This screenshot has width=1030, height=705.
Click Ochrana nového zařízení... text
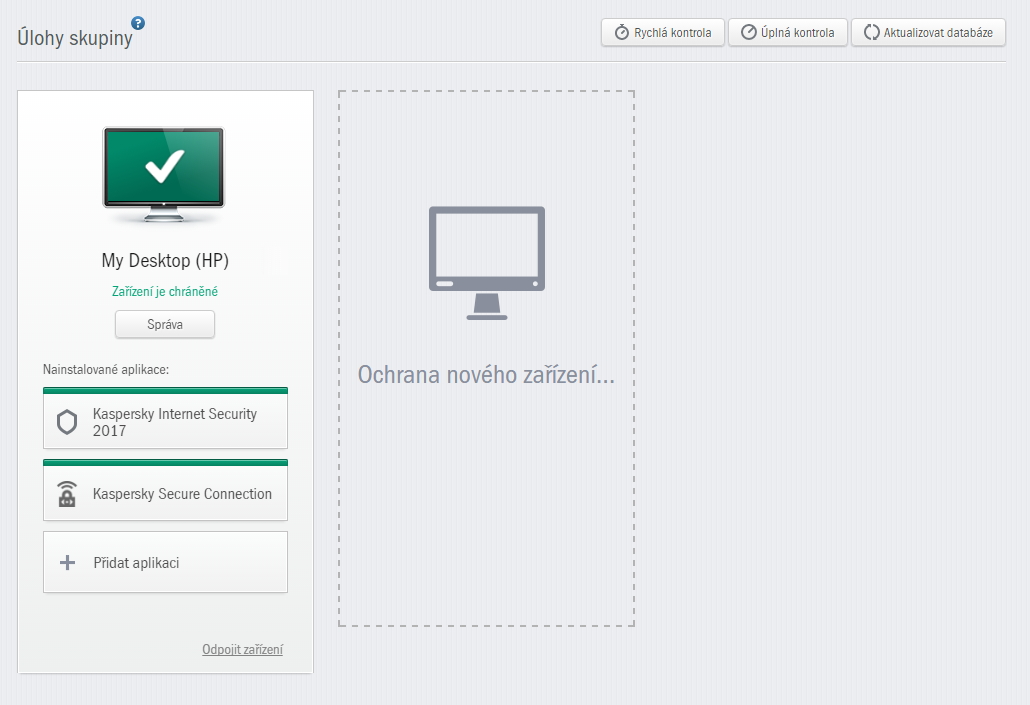coord(486,375)
